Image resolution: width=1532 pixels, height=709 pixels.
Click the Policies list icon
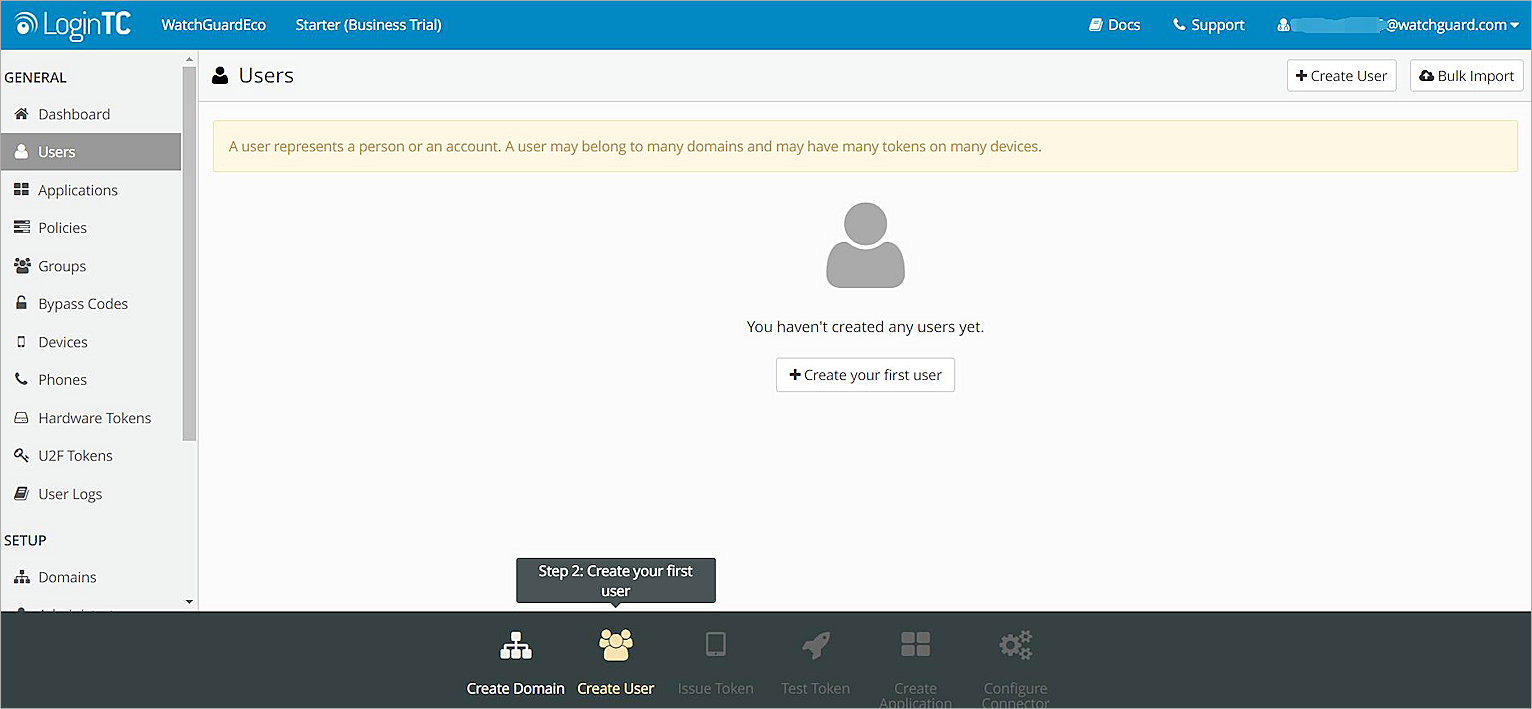click(x=22, y=227)
